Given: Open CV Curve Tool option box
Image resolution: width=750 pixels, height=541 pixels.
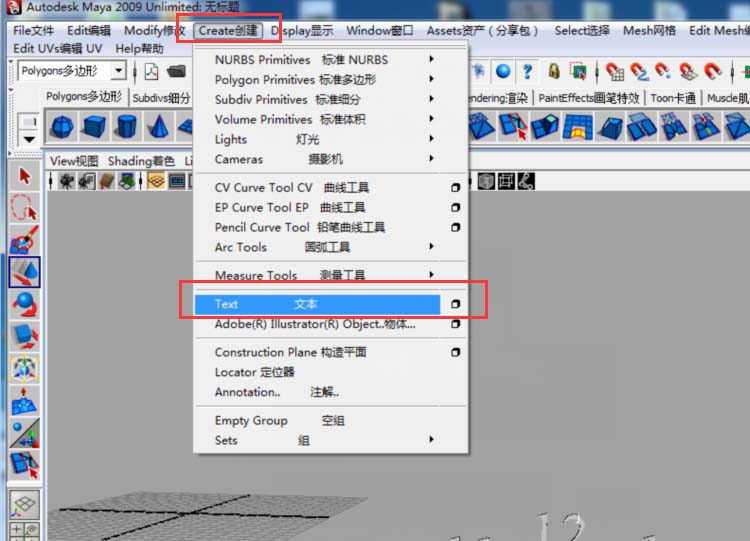Looking at the screenshot, I should [455, 188].
